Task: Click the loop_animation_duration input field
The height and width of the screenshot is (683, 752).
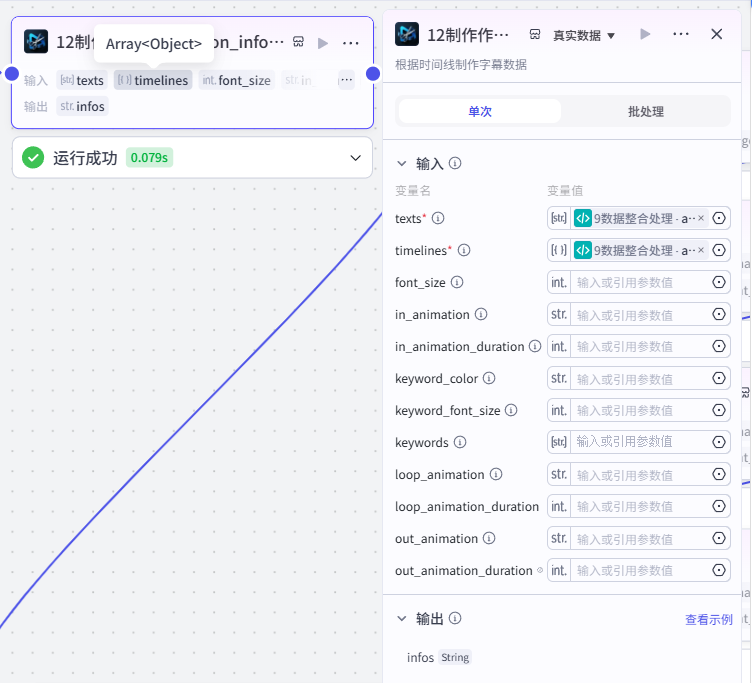Action: (x=641, y=506)
